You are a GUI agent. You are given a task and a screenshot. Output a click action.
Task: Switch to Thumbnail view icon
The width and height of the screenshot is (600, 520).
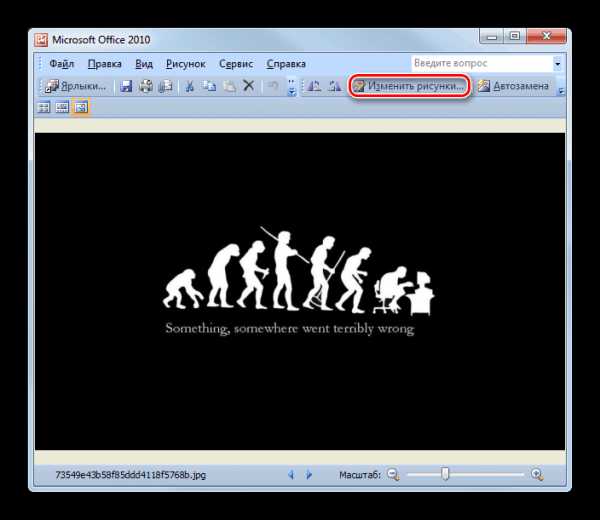click(44, 108)
